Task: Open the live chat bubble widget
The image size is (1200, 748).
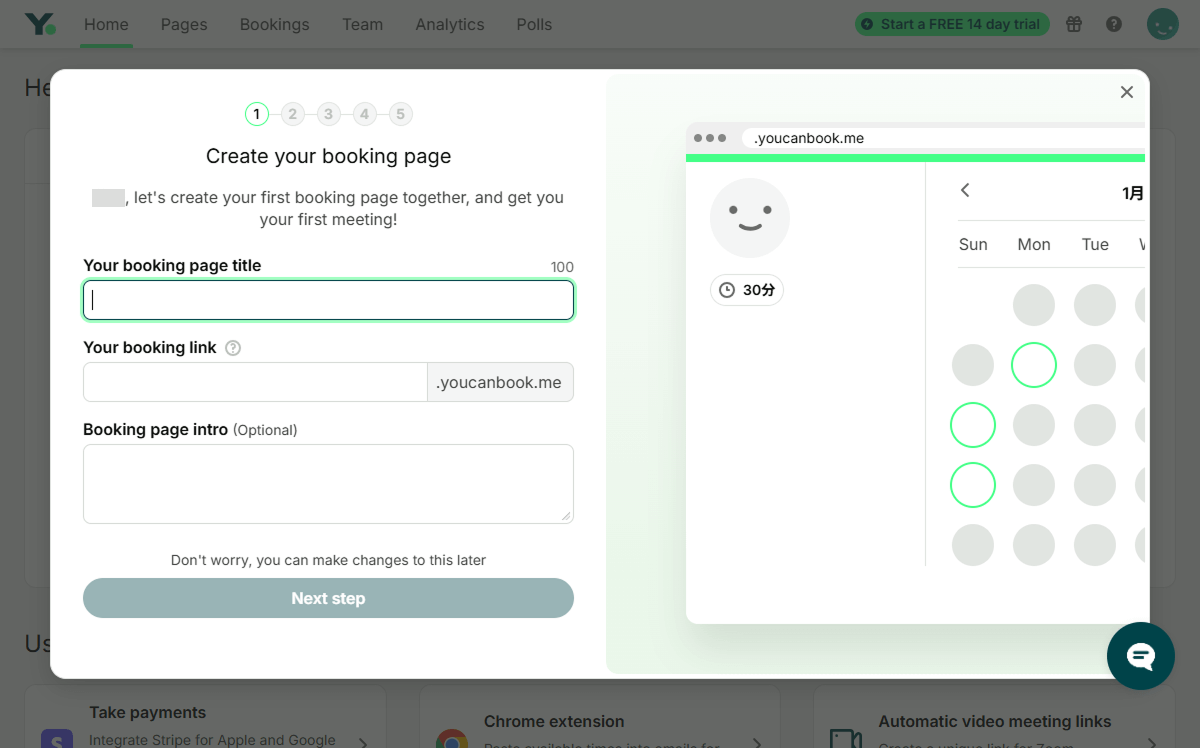Action: point(1141,656)
